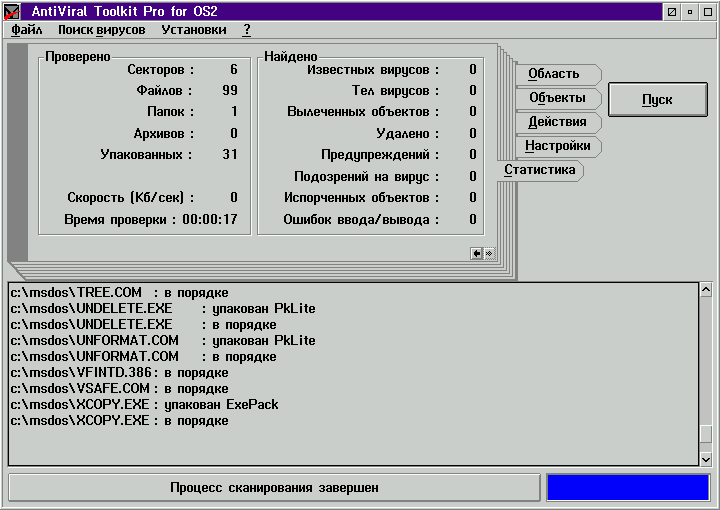Open the AntiViral Toolkit system menu icon

coord(11,11)
